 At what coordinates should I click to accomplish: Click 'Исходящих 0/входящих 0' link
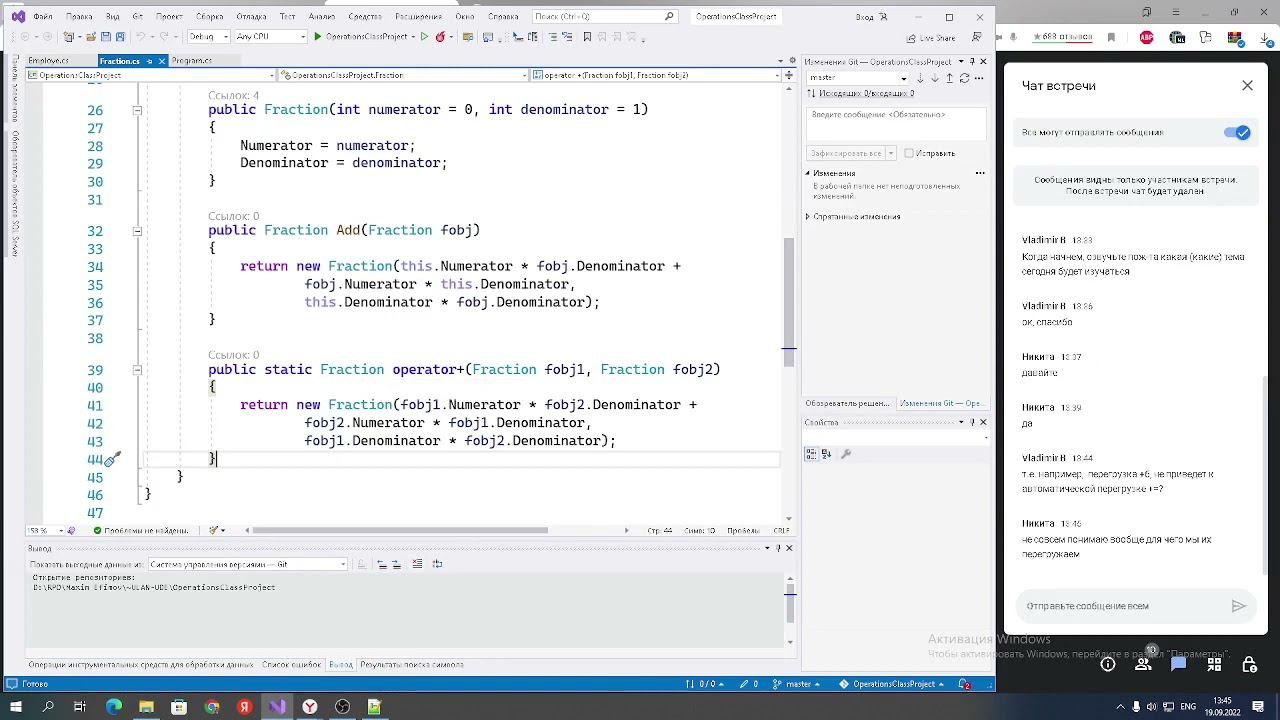pyautogui.click(x=868, y=93)
